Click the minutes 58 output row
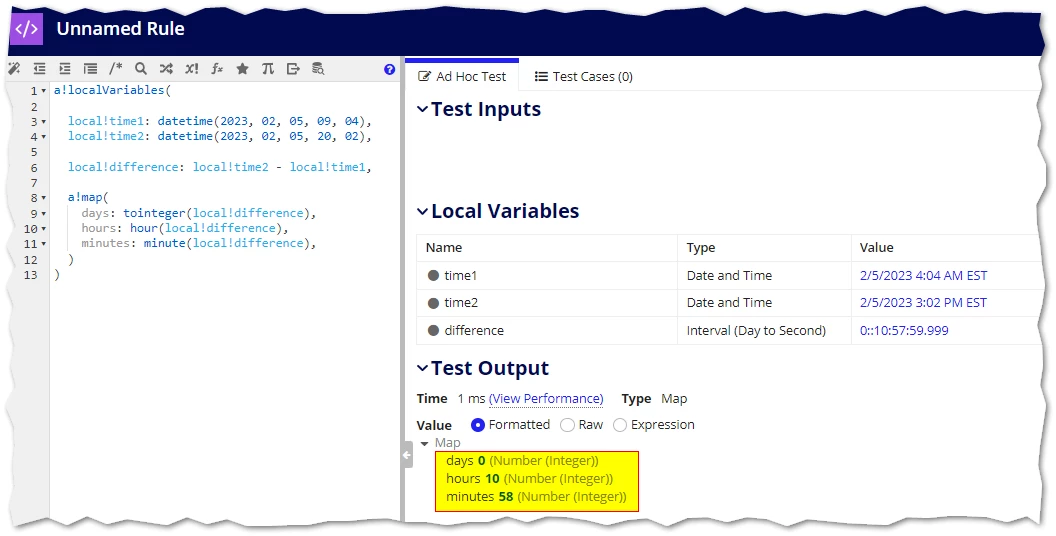 tap(536, 497)
